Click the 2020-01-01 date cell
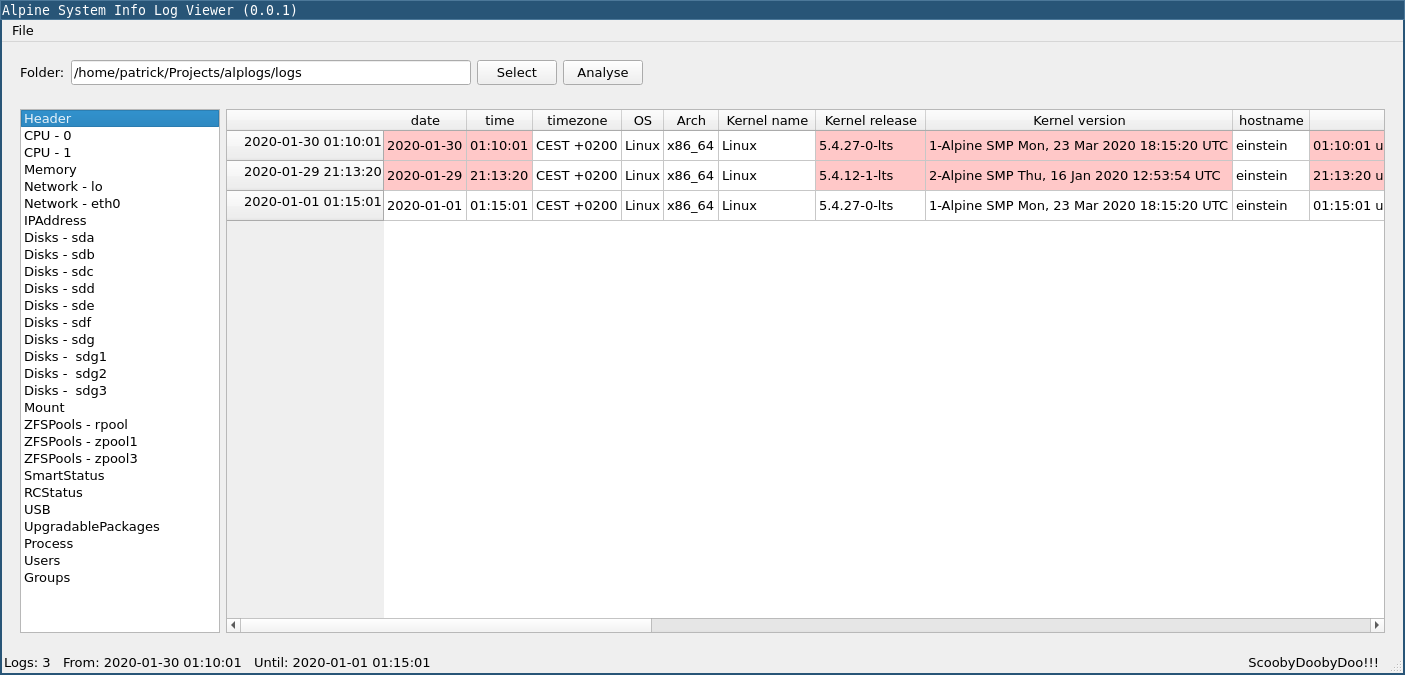This screenshot has width=1405, height=675. (425, 206)
